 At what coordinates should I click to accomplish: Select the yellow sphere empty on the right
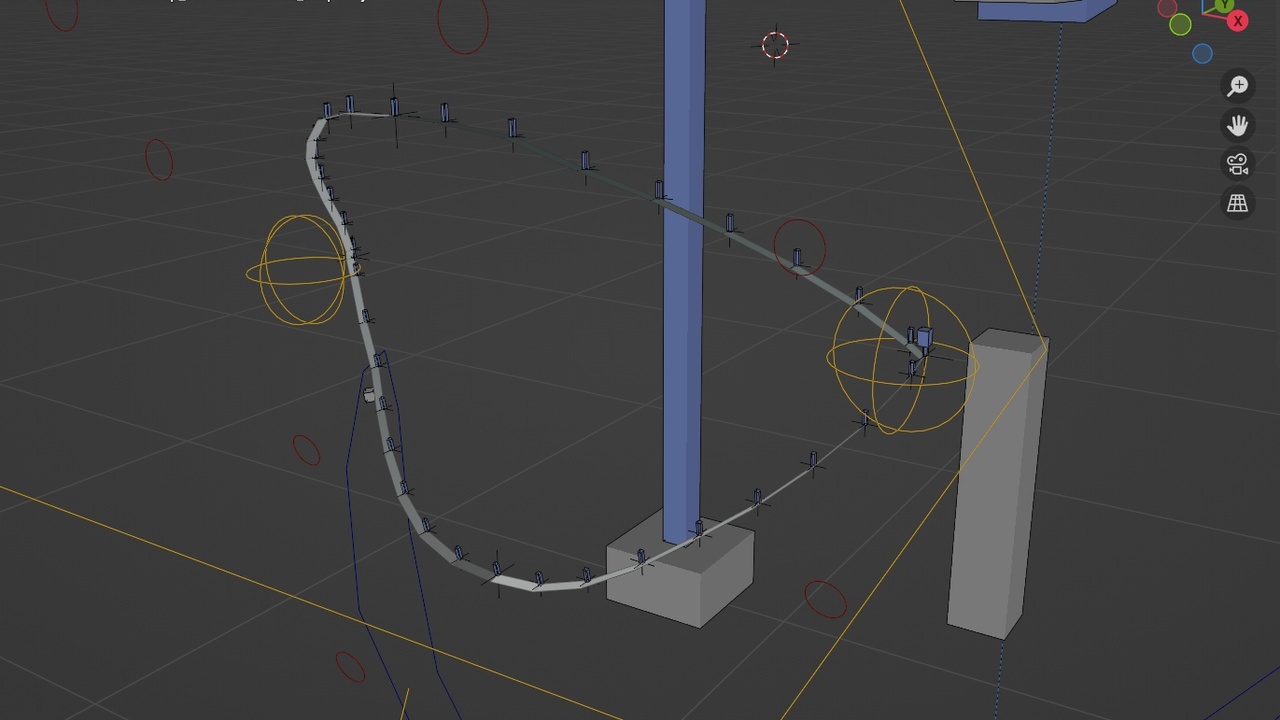pyautogui.click(x=903, y=360)
